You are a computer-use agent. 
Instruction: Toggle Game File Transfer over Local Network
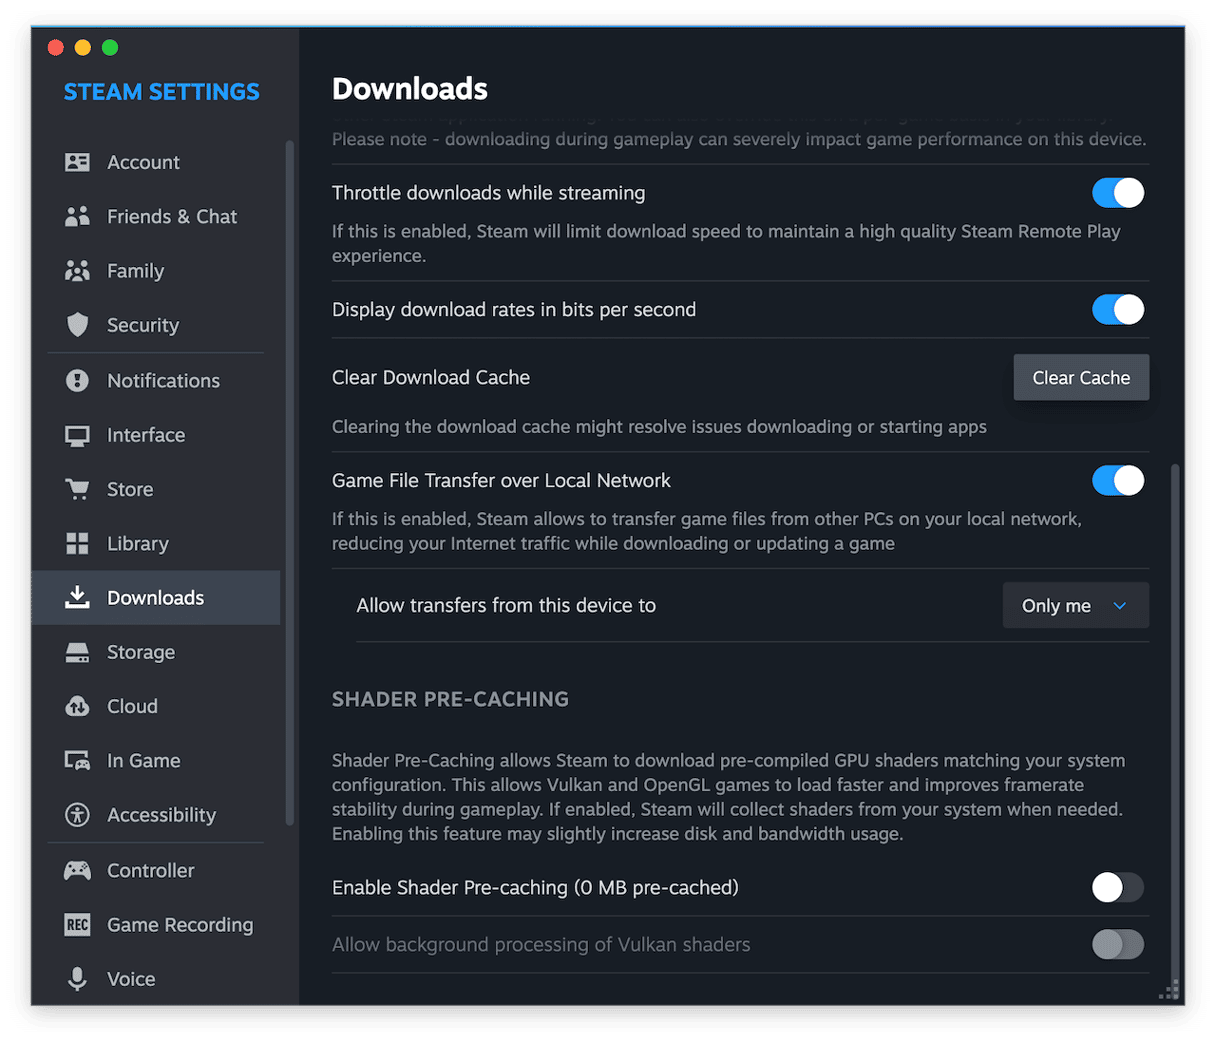(x=1117, y=481)
